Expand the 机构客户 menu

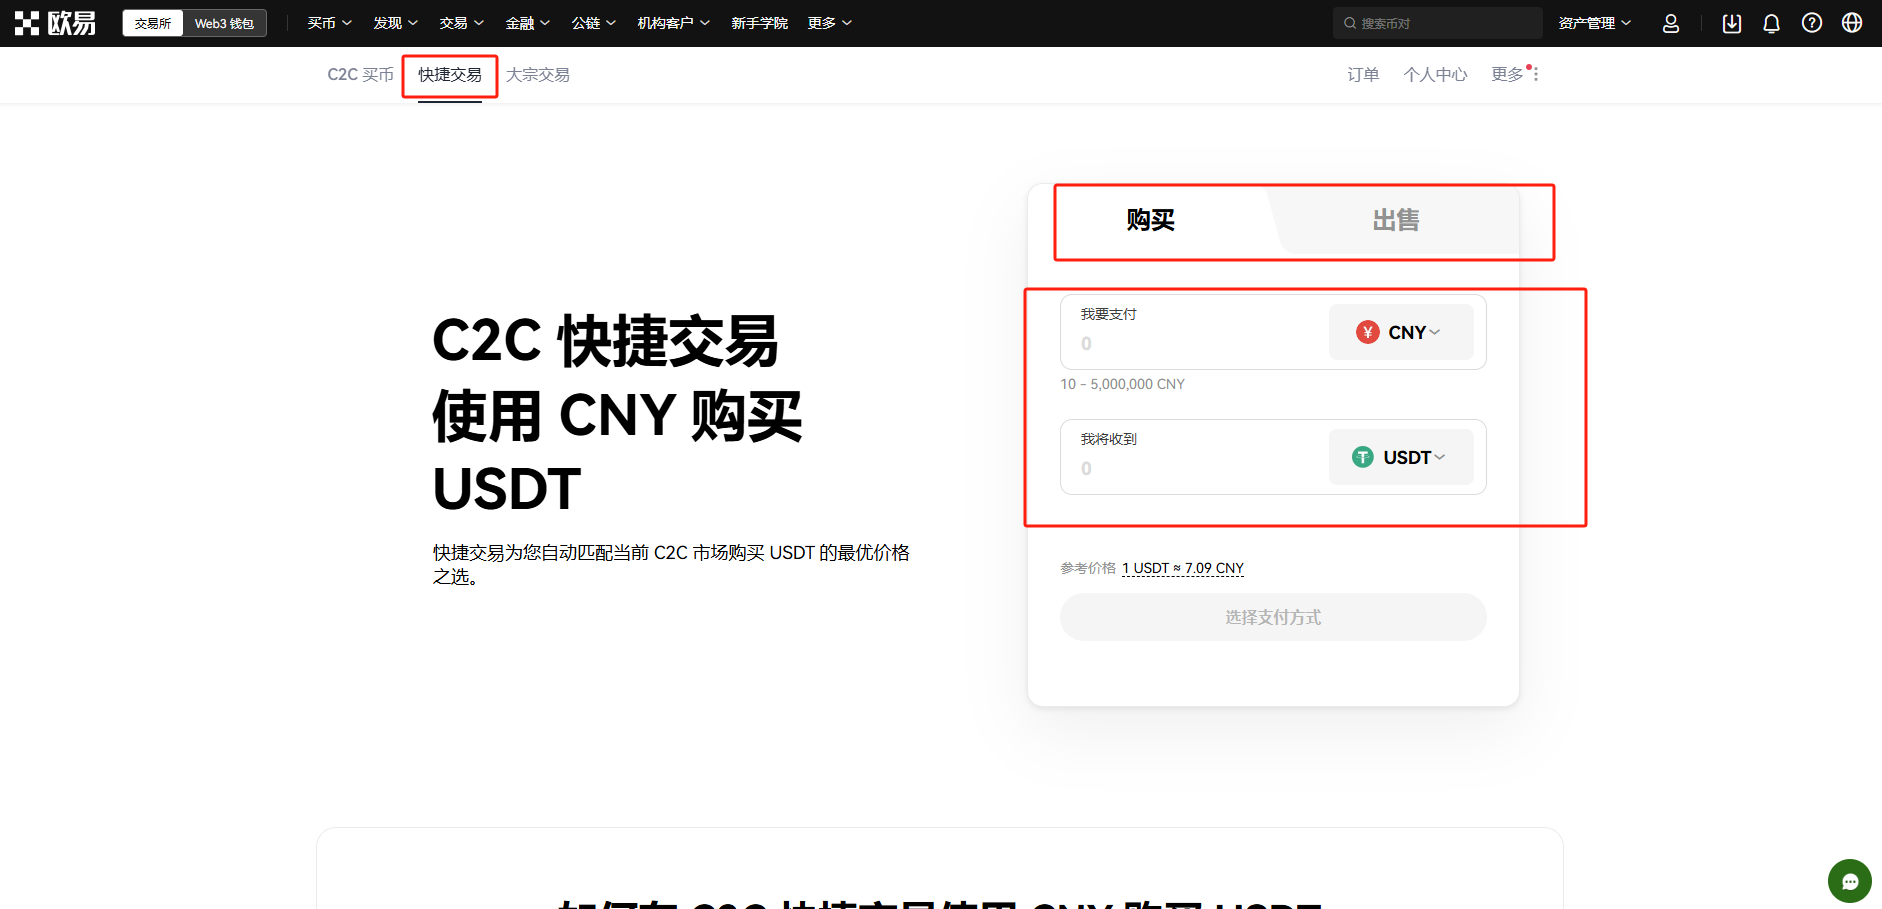[x=673, y=23]
